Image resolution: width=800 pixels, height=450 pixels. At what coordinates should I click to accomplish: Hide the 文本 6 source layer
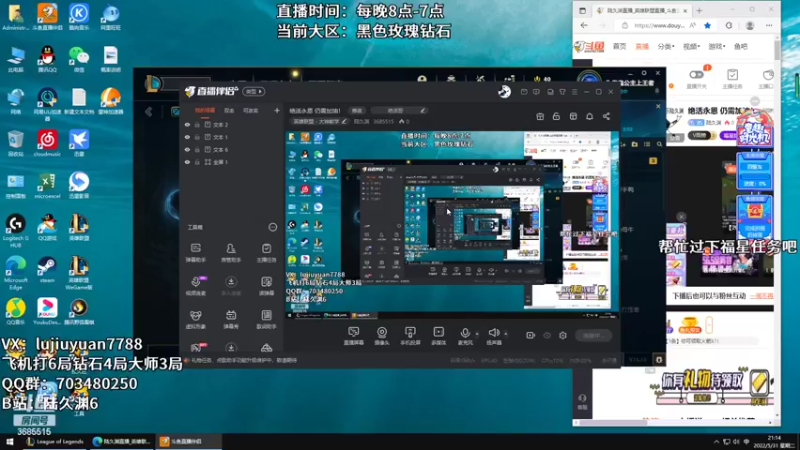pos(187,149)
